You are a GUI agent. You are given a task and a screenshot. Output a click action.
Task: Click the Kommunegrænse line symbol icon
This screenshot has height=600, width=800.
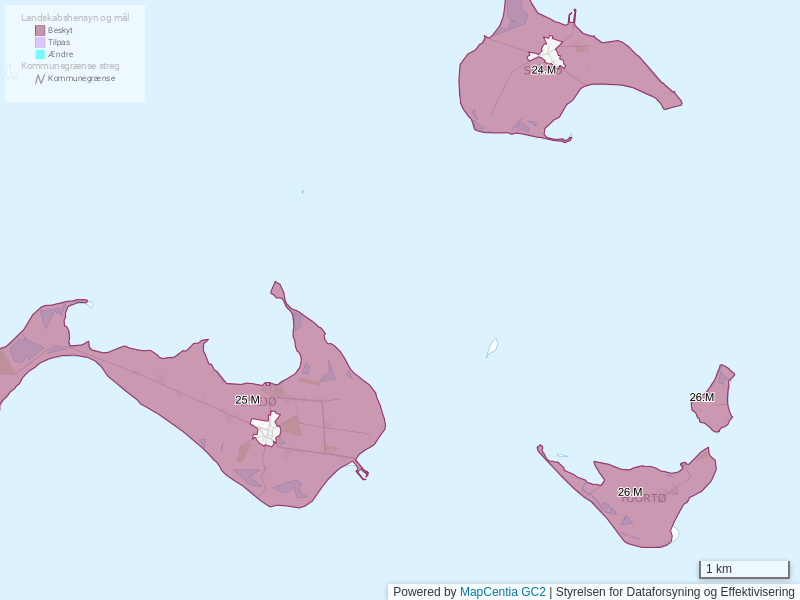tap(40, 79)
